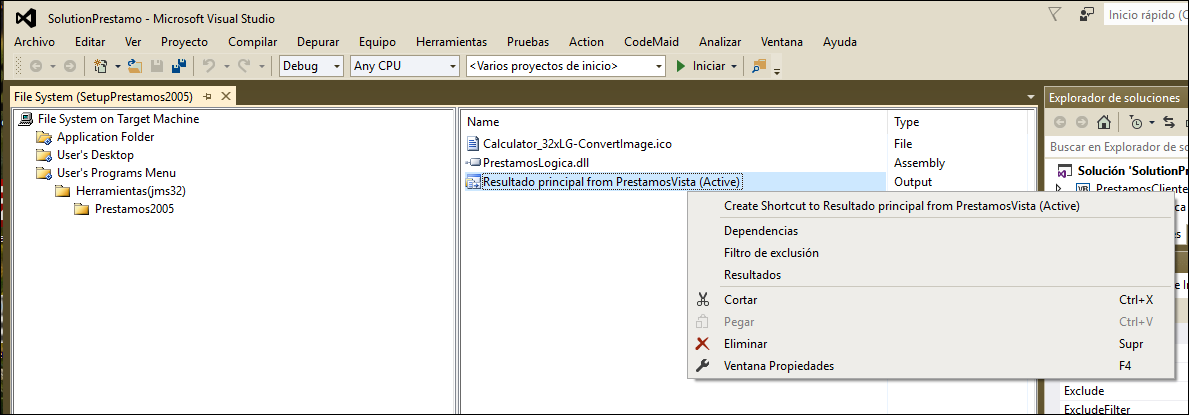
Task: Open the Redo history dropdown arrow
Action: click(262, 67)
